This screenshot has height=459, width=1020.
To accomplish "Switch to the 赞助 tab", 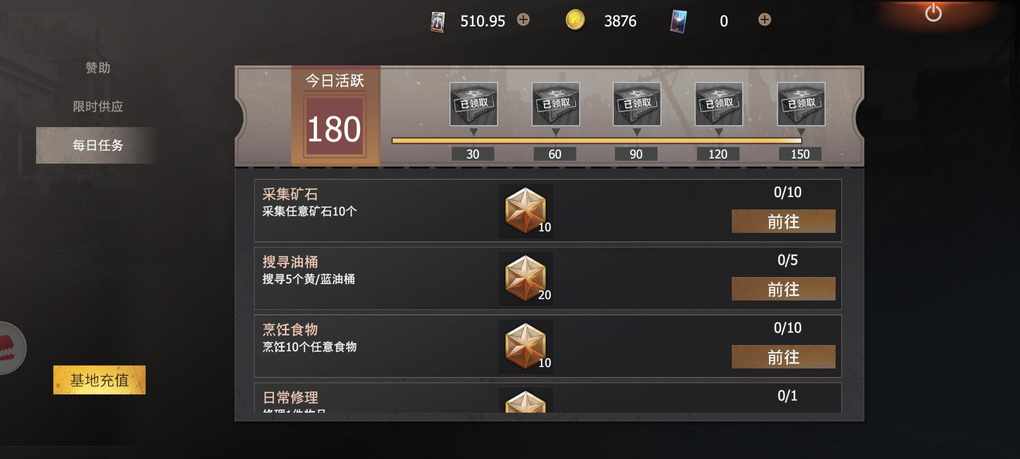I will click(98, 68).
